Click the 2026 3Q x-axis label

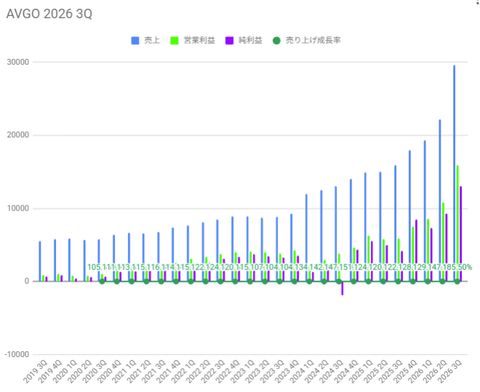[450, 371]
